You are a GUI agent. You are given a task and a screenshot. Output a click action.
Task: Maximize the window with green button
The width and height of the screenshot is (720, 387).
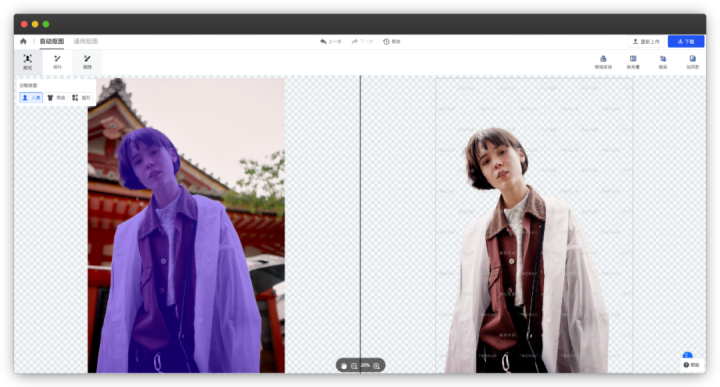(46, 24)
